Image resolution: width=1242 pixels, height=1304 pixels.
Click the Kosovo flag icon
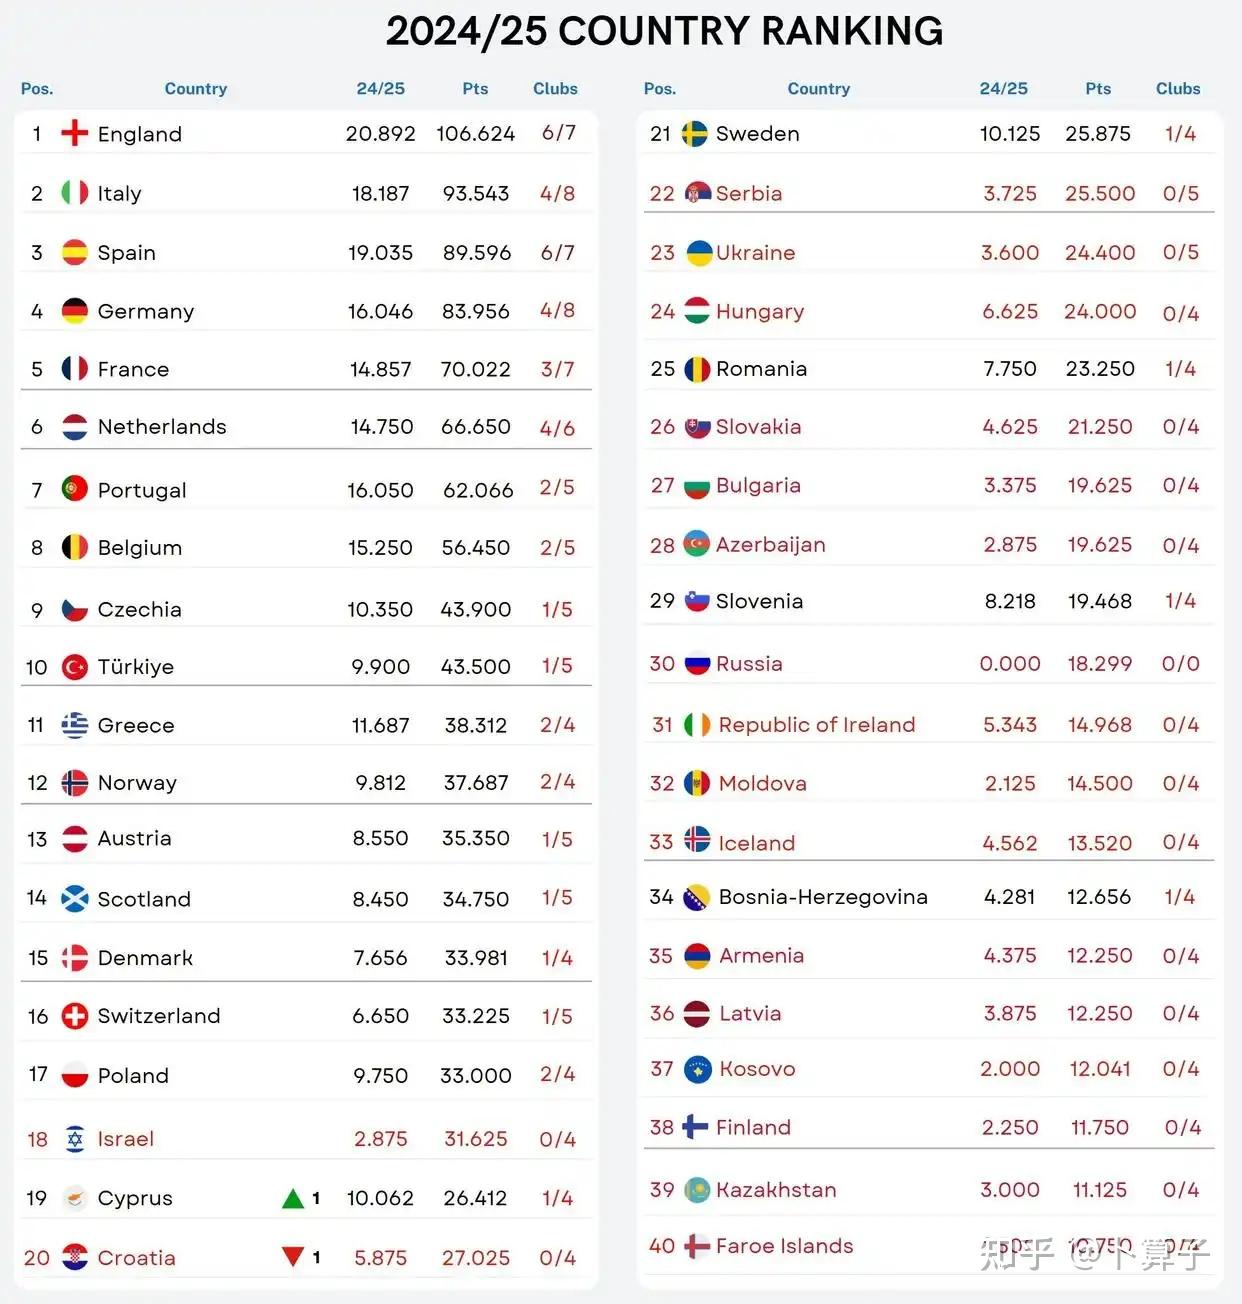point(697,1070)
